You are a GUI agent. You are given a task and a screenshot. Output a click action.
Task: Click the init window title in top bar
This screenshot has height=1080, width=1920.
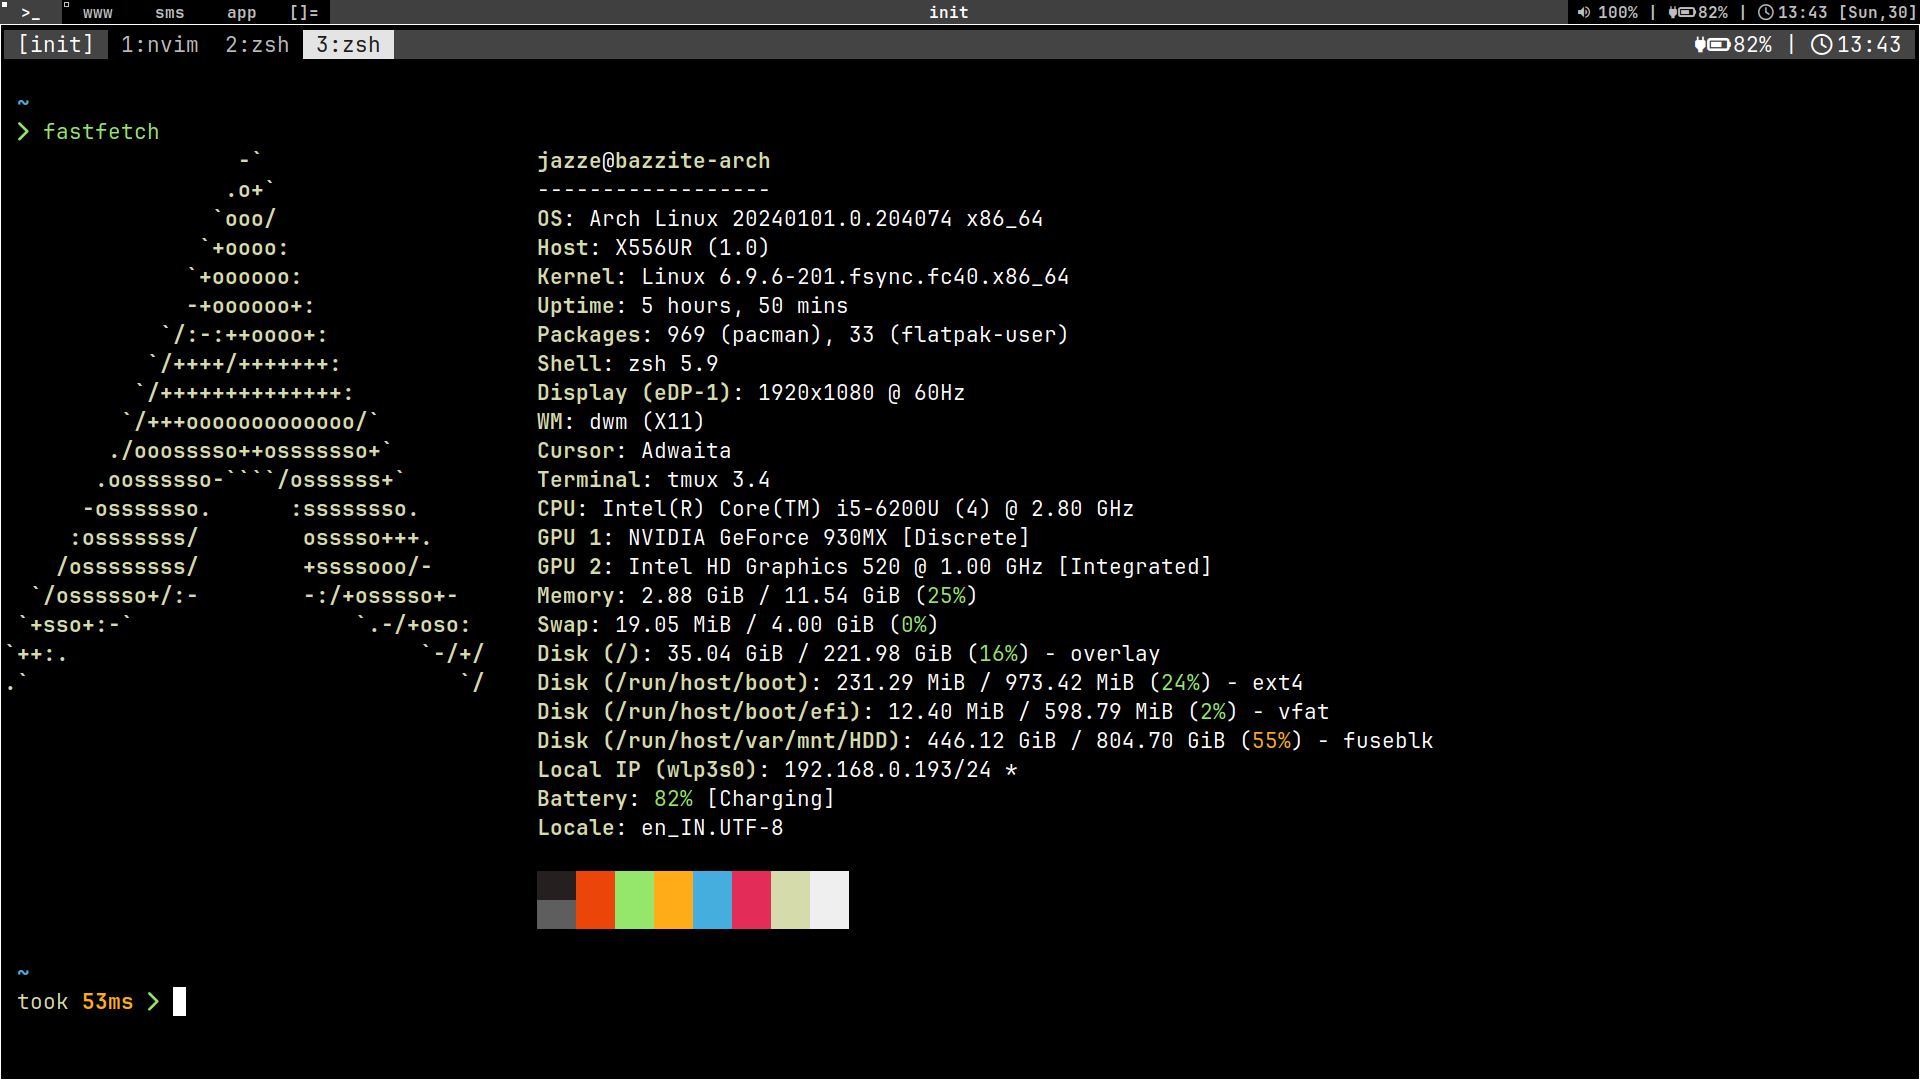click(x=948, y=13)
